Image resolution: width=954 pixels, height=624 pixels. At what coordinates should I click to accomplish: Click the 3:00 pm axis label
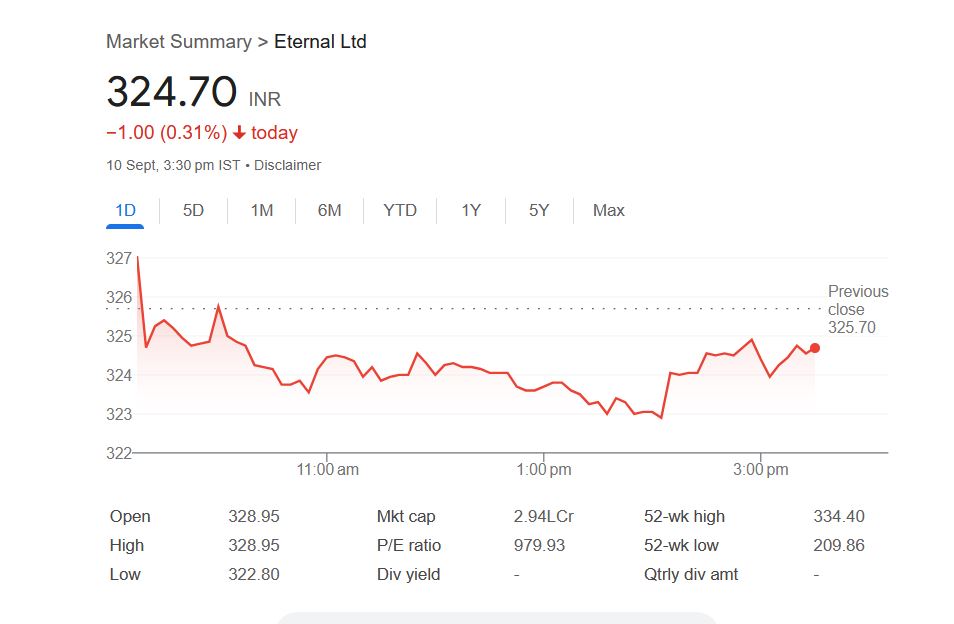coord(761,470)
